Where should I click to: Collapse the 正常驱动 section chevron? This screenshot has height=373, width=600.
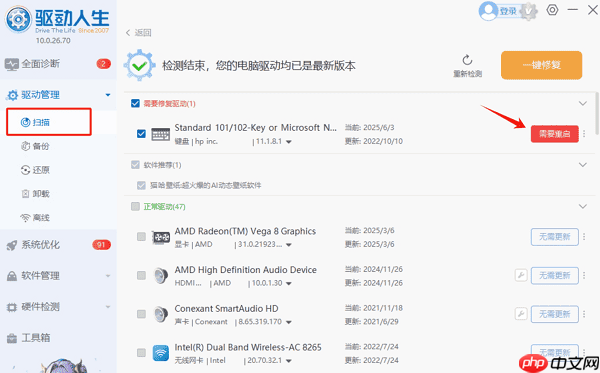tap(582, 207)
